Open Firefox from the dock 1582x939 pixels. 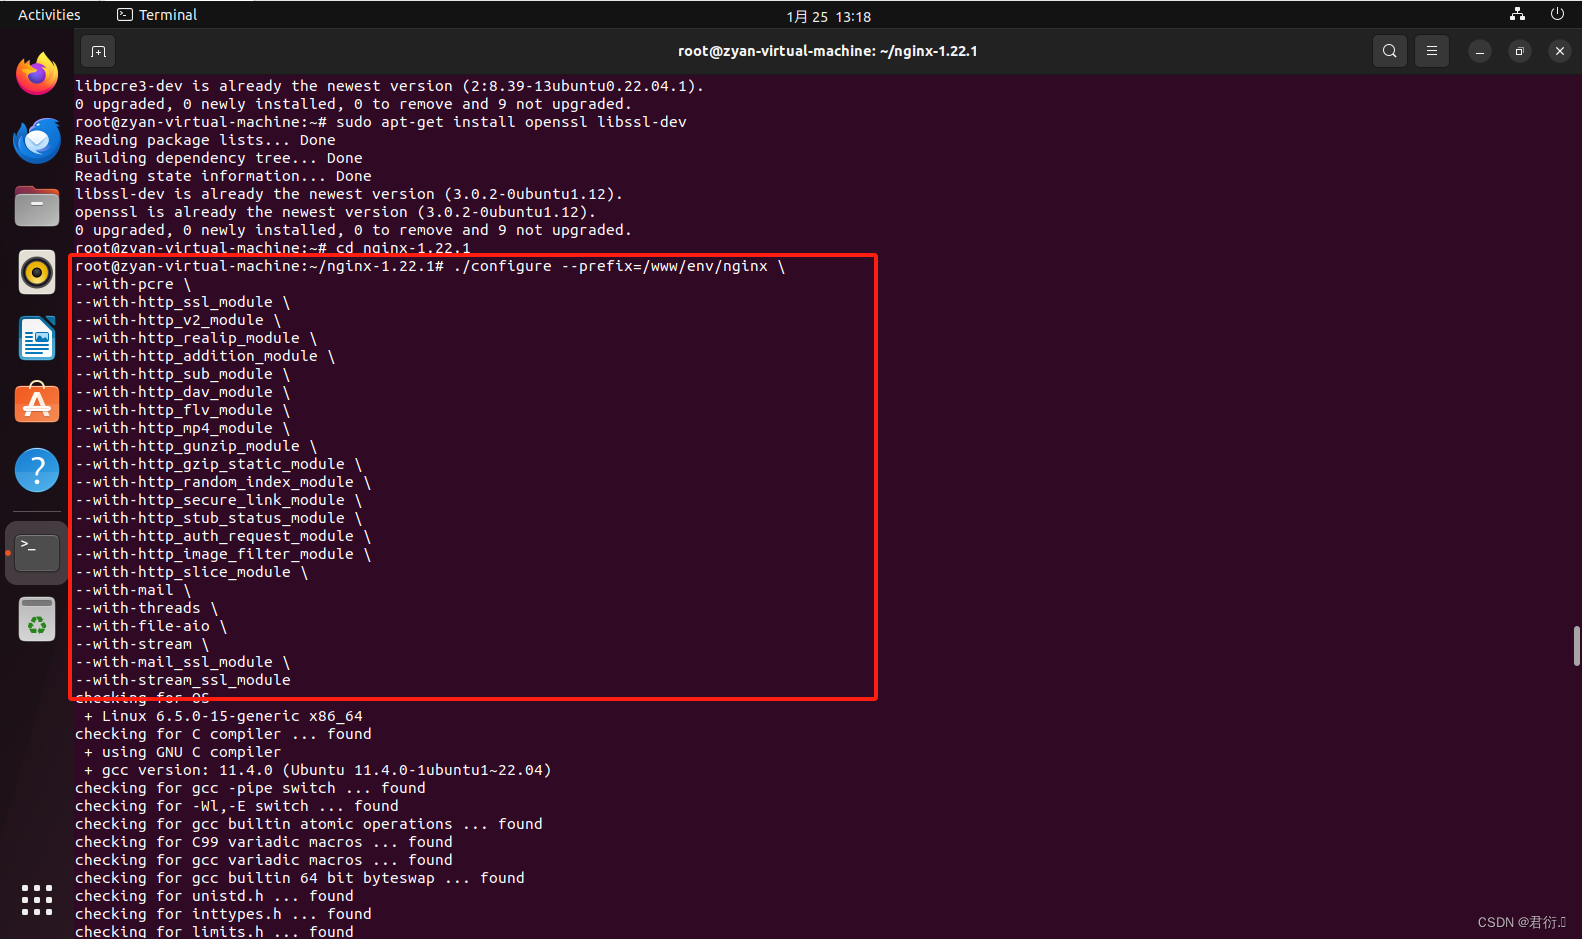pyautogui.click(x=37, y=74)
